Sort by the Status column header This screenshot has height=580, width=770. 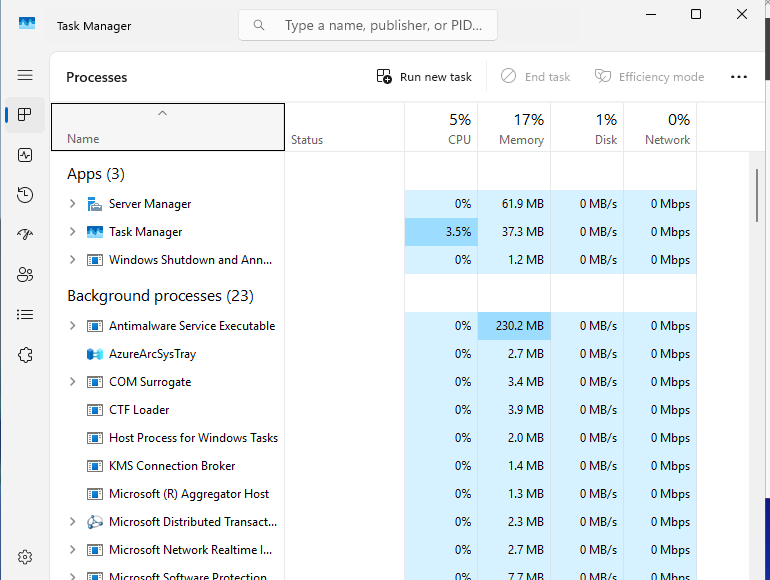coord(345,127)
